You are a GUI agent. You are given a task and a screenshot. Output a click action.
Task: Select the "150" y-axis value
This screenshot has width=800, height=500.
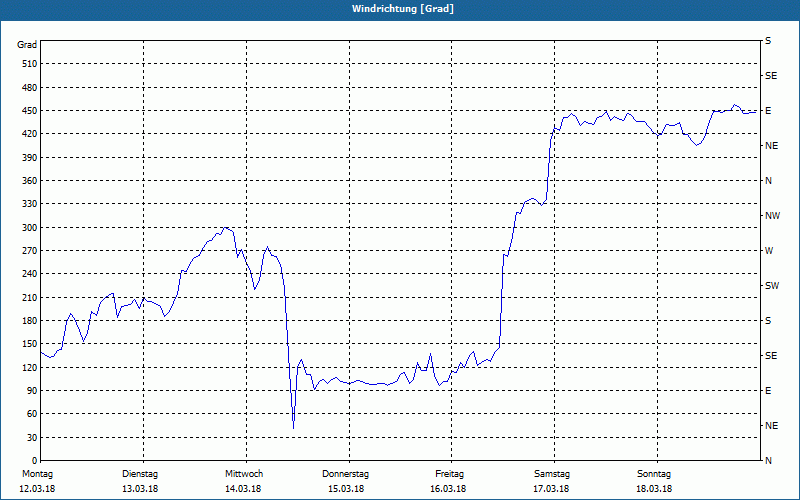pos(30,344)
